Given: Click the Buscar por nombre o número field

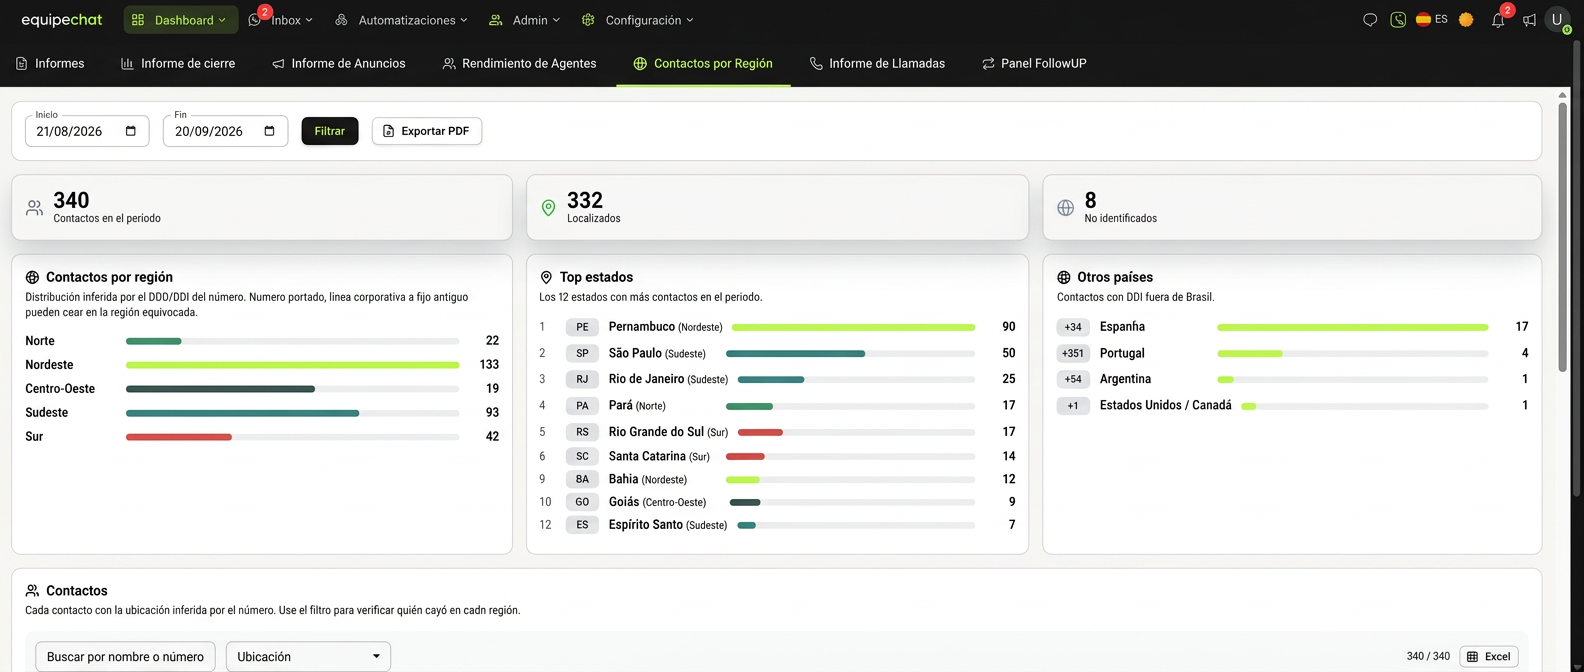Looking at the screenshot, I should tap(125, 657).
